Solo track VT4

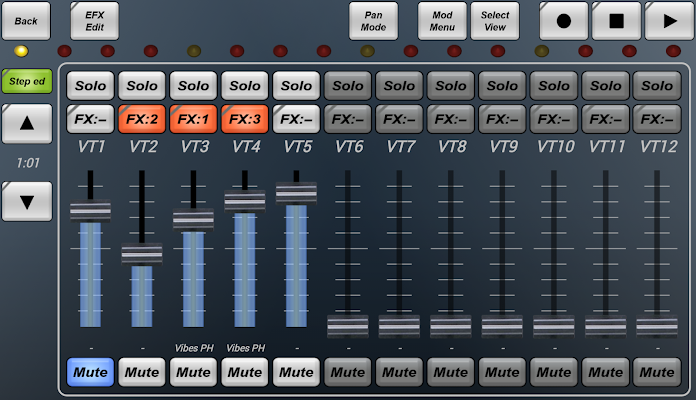click(245, 85)
